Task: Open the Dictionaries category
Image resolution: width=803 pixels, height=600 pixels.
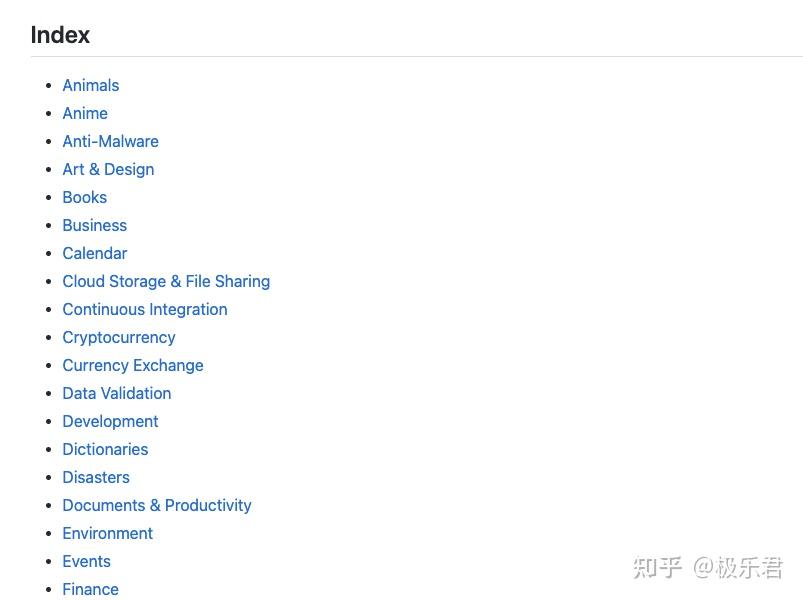Action: click(x=105, y=449)
